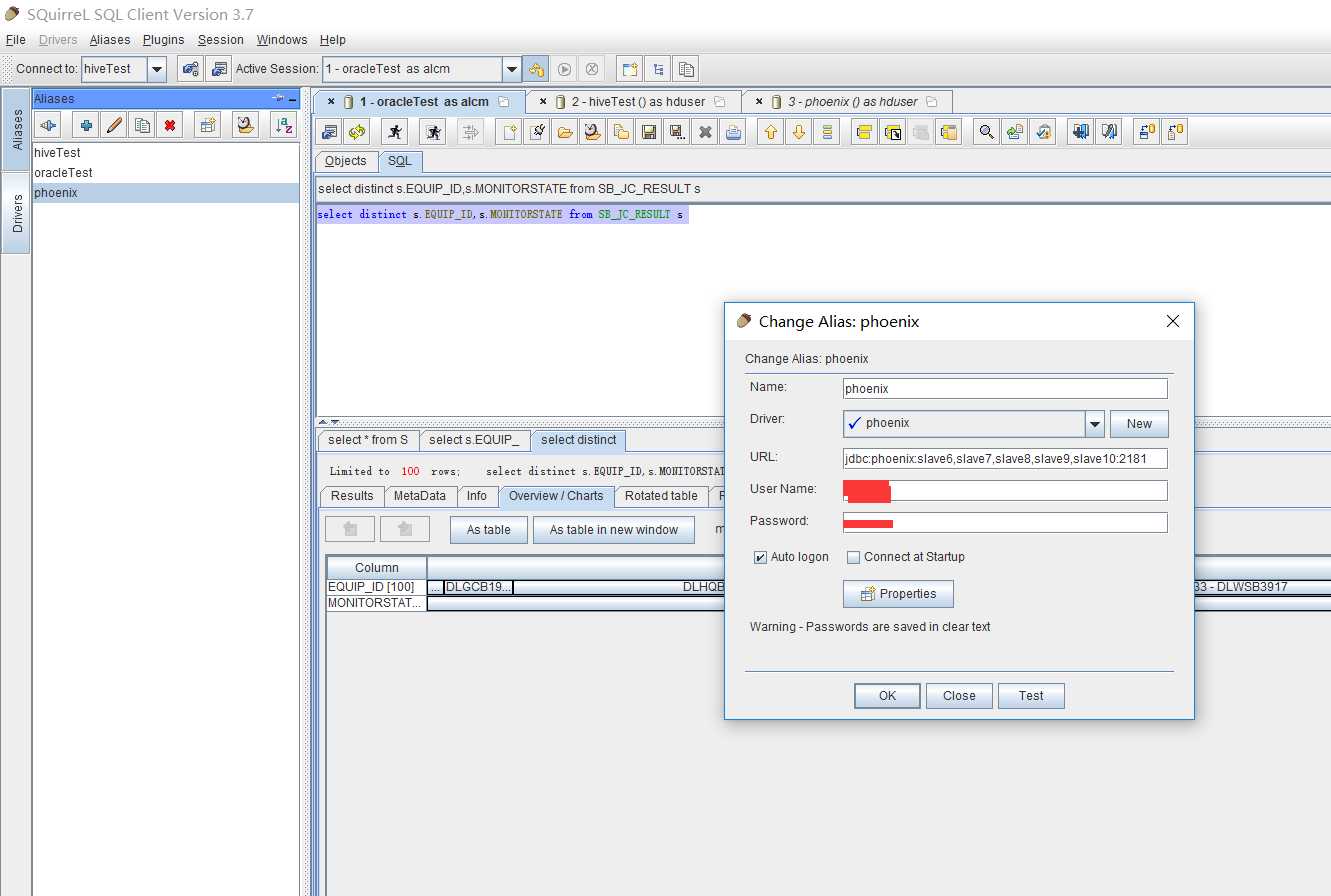This screenshot has width=1331, height=896.
Task: Click the Password input field
Action: pos(1005,523)
